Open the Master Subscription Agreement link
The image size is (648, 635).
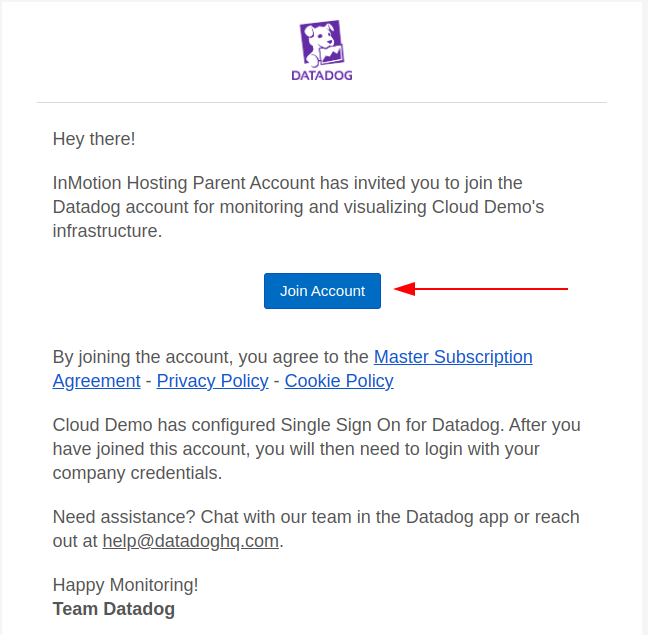click(453, 357)
